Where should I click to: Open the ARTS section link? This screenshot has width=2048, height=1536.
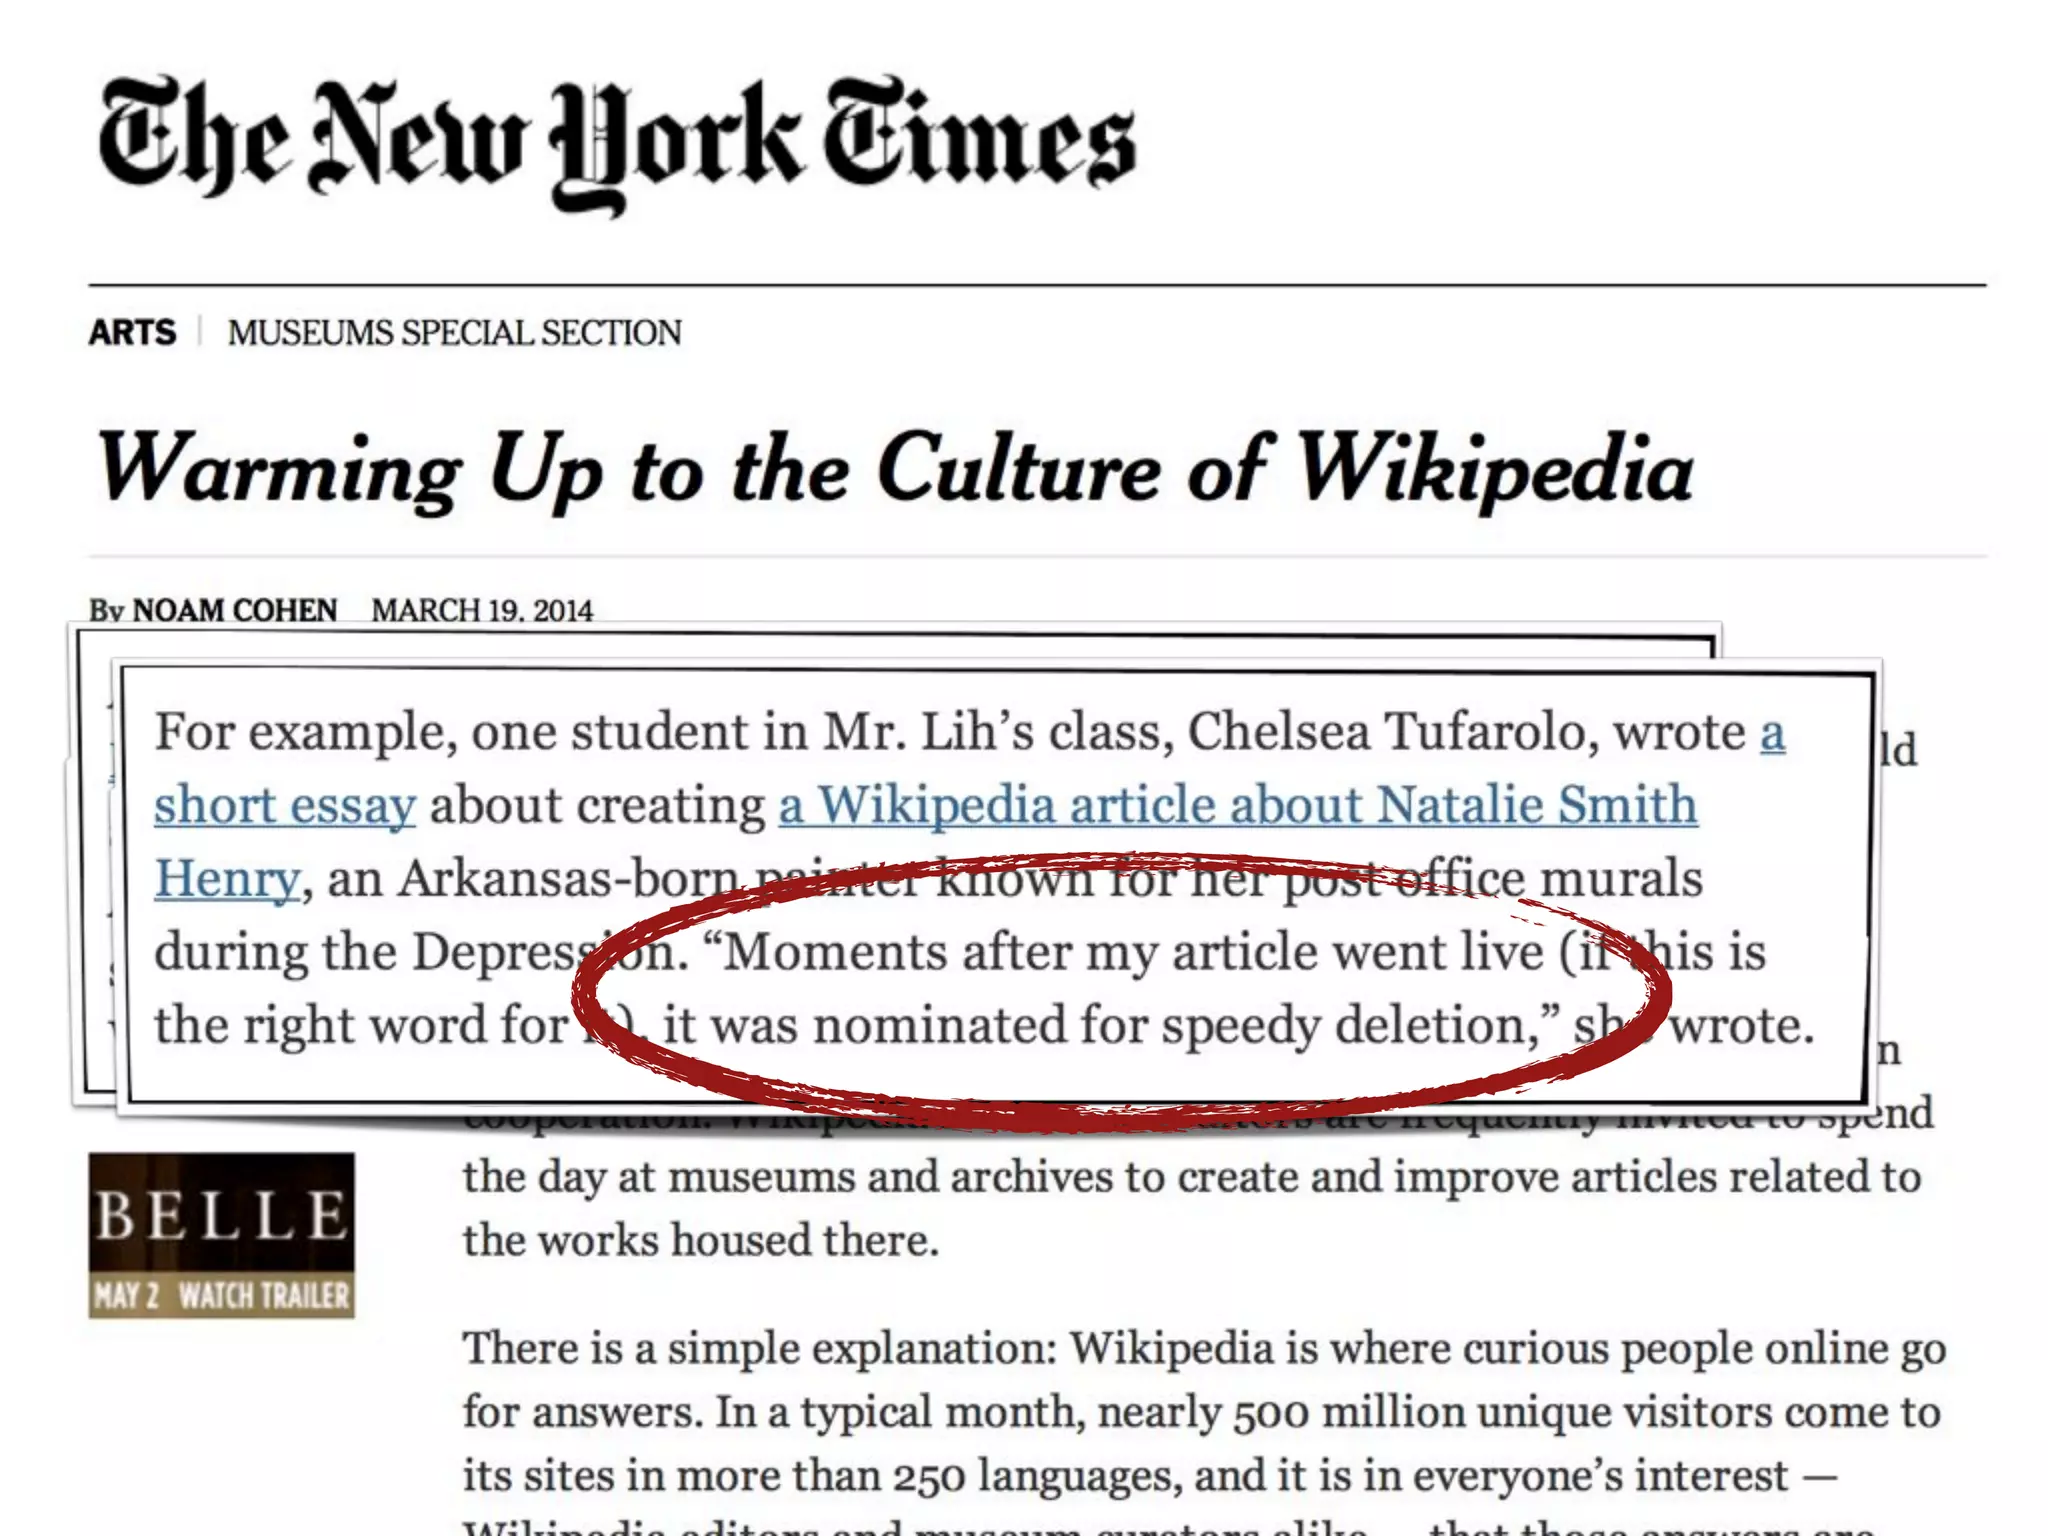[x=132, y=332]
